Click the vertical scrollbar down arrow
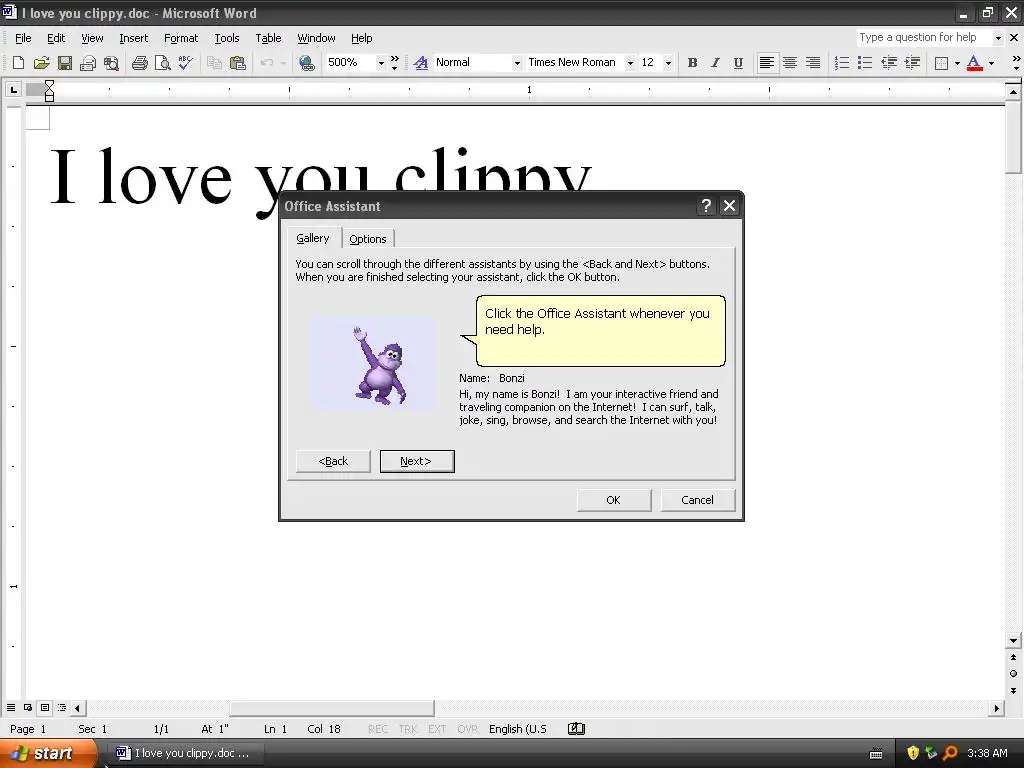This screenshot has height=768, width=1024. [1013, 641]
